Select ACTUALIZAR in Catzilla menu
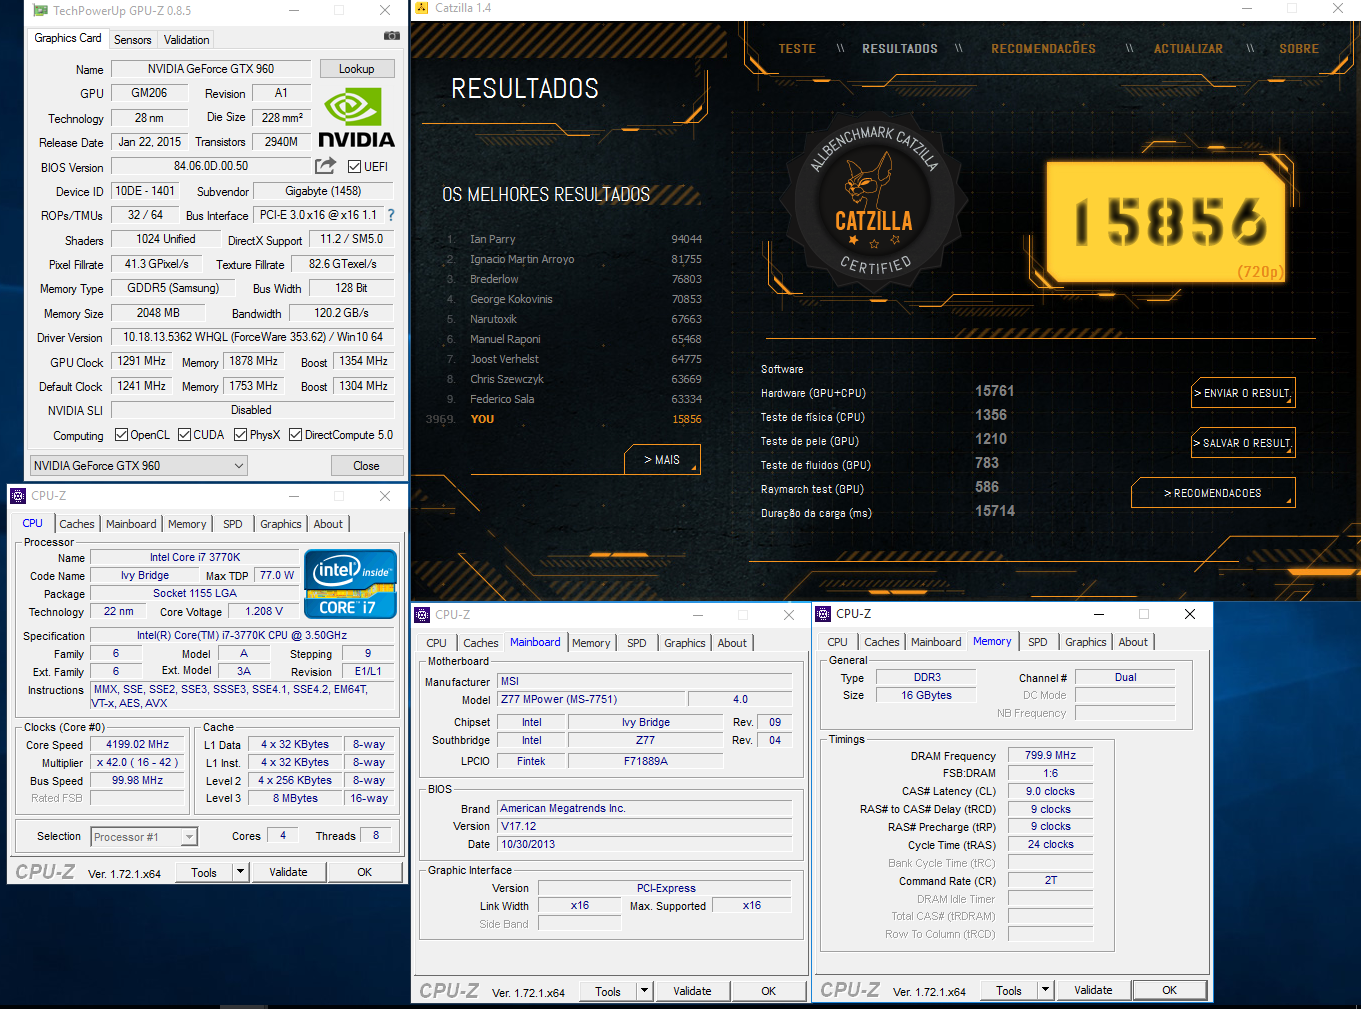1361x1009 pixels. click(x=1188, y=49)
